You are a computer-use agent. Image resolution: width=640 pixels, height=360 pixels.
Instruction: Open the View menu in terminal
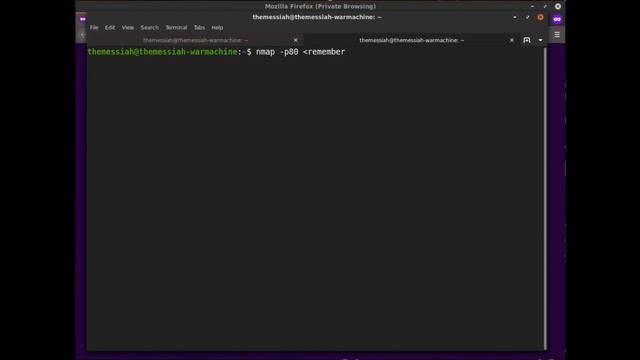128,28
